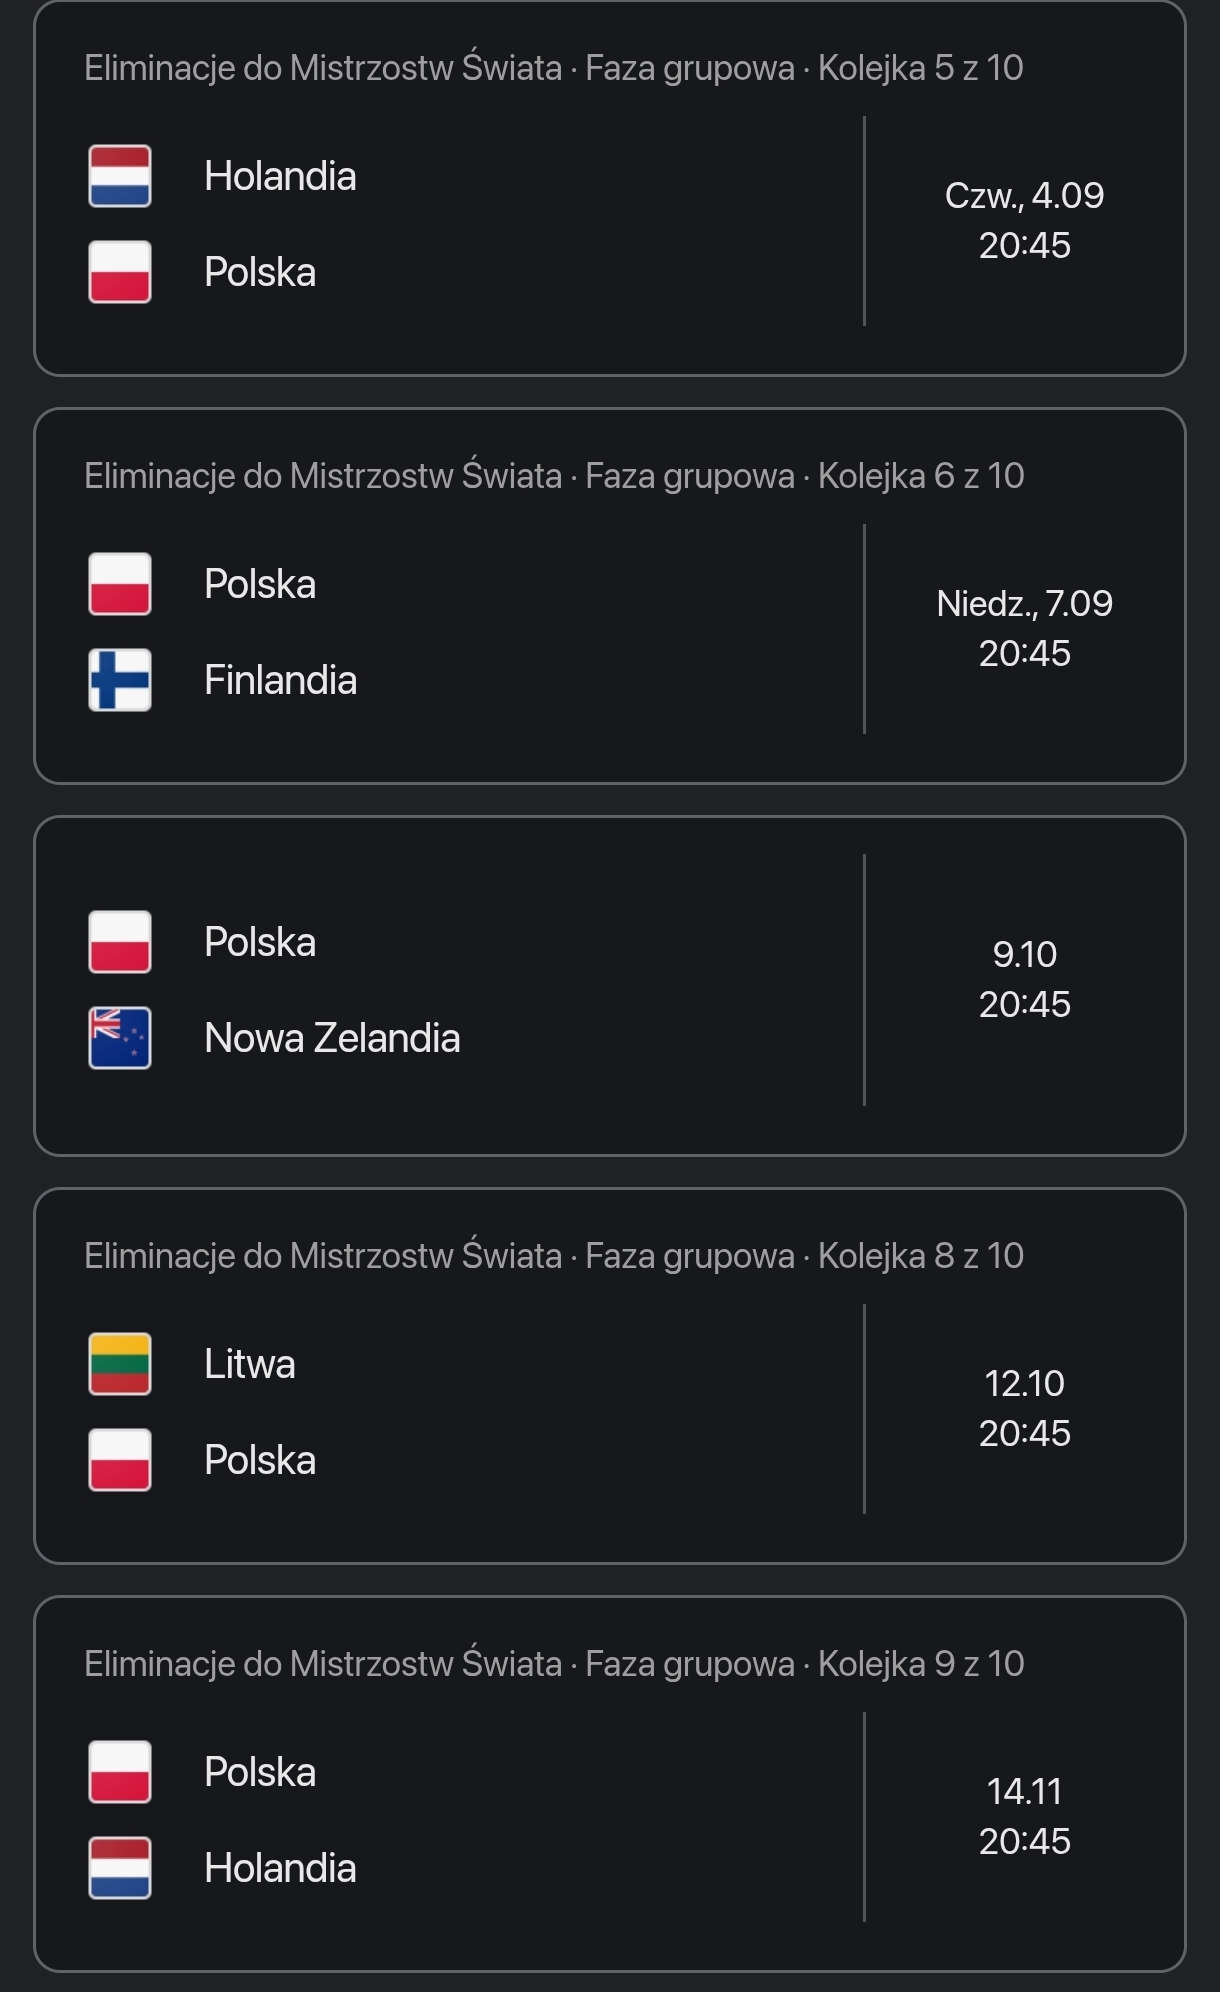
Task: Open match scheduled Niedz., 7.09
Action: click(1024, 628)
